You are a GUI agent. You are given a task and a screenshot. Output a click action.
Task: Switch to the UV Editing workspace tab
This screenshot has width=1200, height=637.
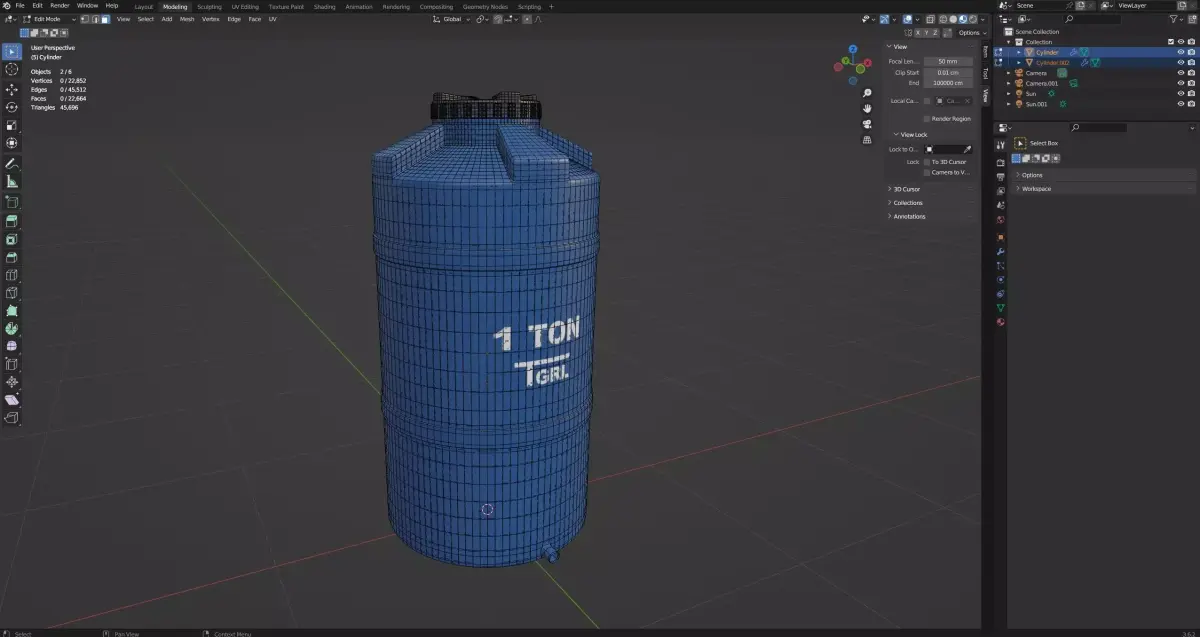click(245, 6)
